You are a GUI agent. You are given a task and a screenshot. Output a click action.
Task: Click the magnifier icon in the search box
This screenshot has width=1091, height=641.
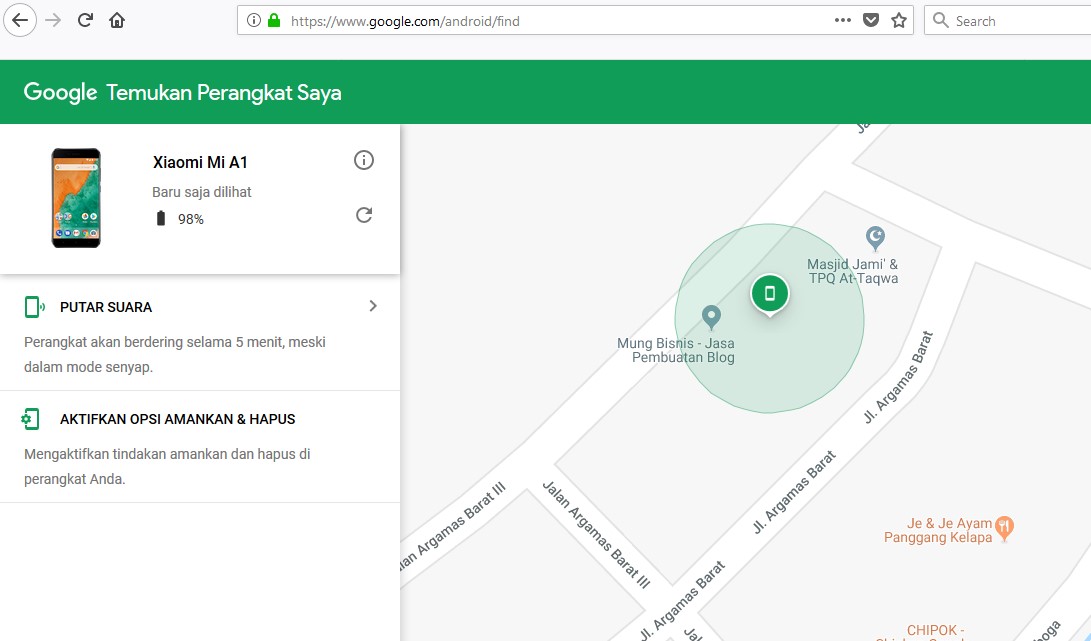(941, 20)
